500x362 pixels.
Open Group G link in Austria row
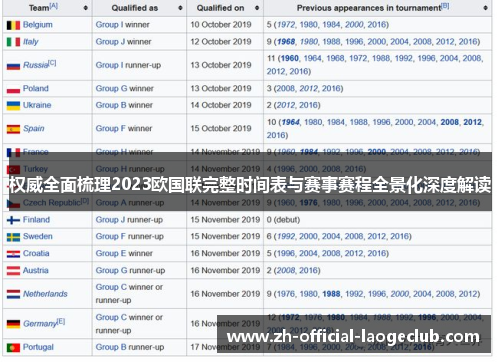coord(111,270)
